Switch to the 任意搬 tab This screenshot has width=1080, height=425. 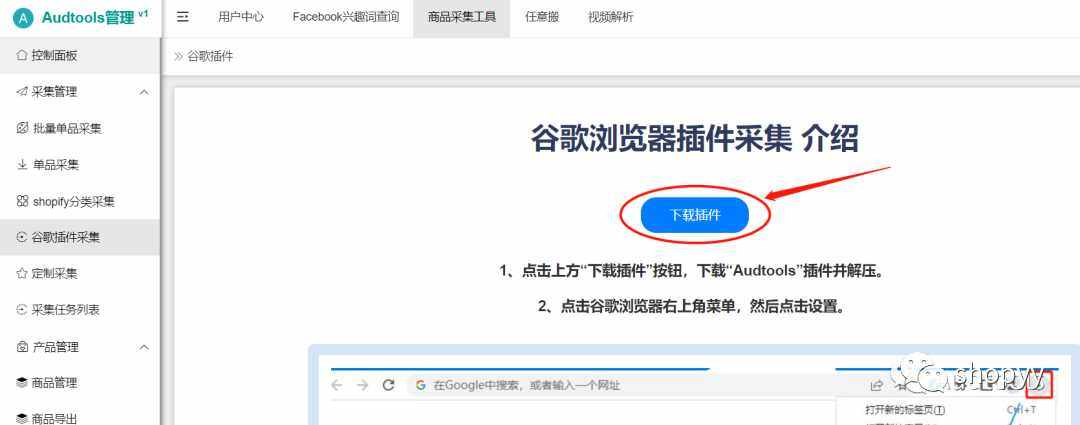(x=541, y=17)
